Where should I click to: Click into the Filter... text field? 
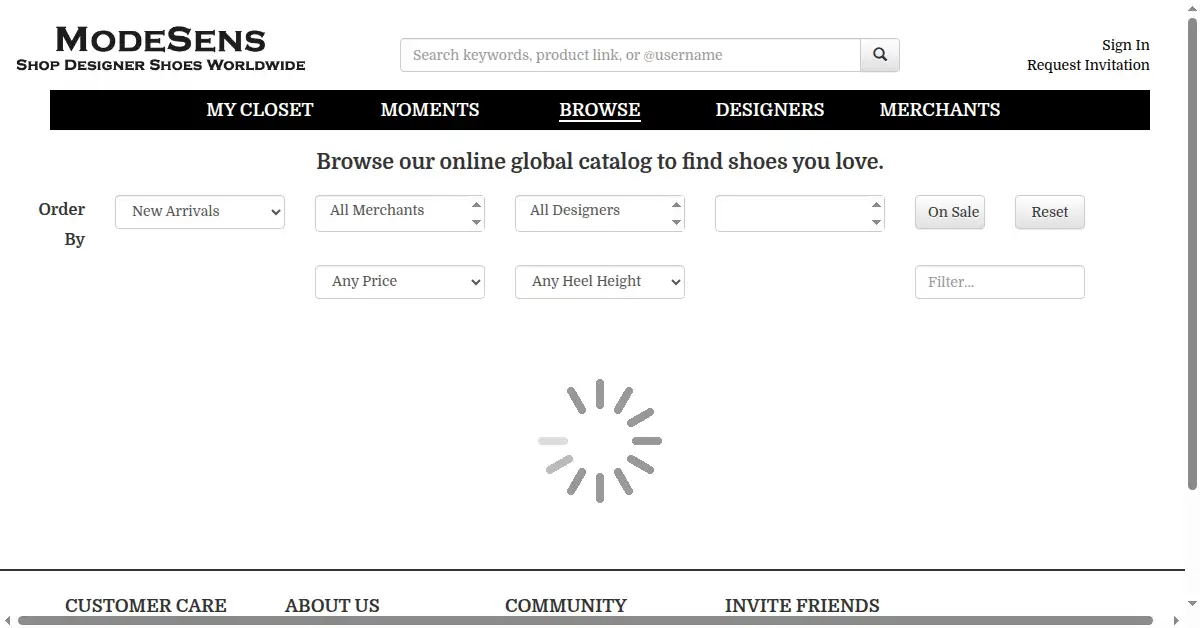tap(1000, 282)
